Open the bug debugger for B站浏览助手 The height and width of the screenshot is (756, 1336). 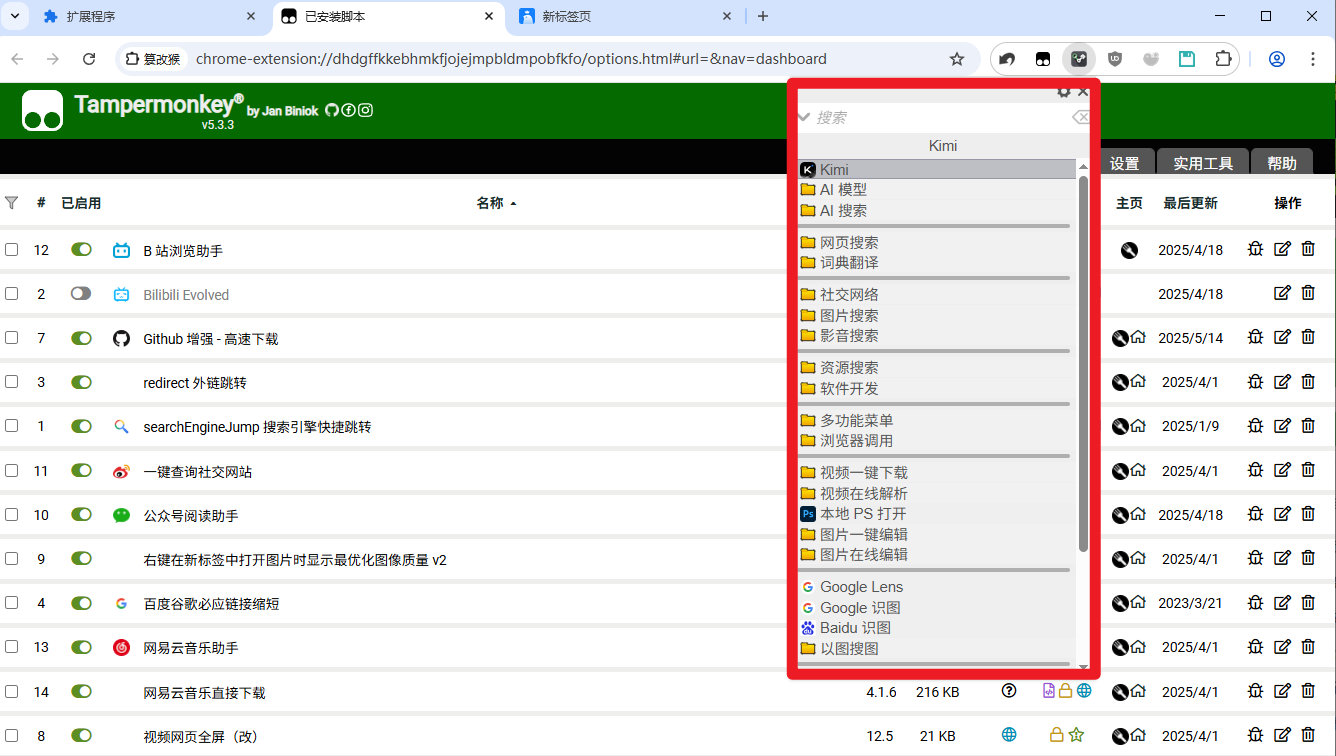1255,249
